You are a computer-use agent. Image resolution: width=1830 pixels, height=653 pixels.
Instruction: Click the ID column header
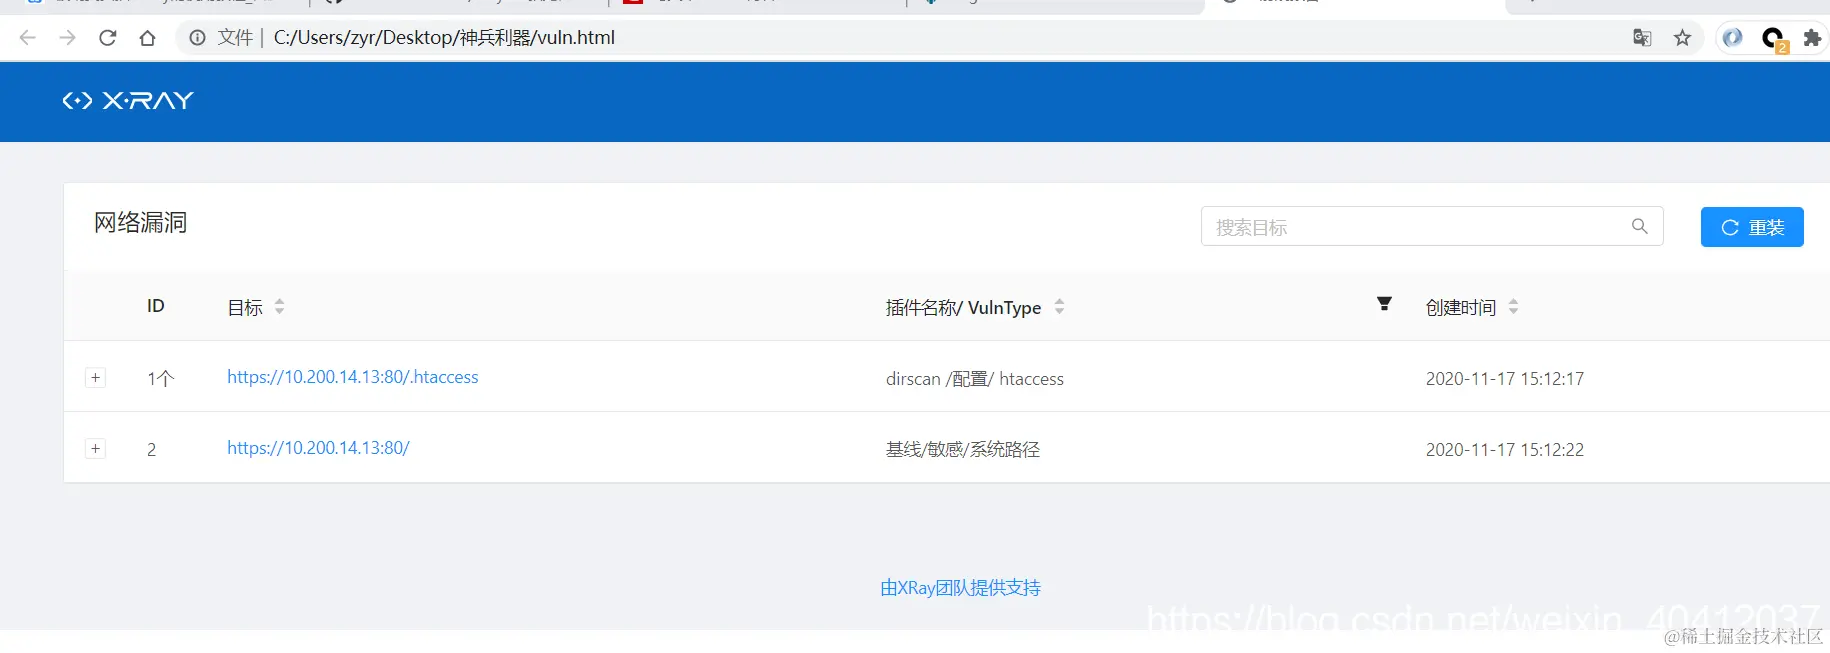[156, 306]
